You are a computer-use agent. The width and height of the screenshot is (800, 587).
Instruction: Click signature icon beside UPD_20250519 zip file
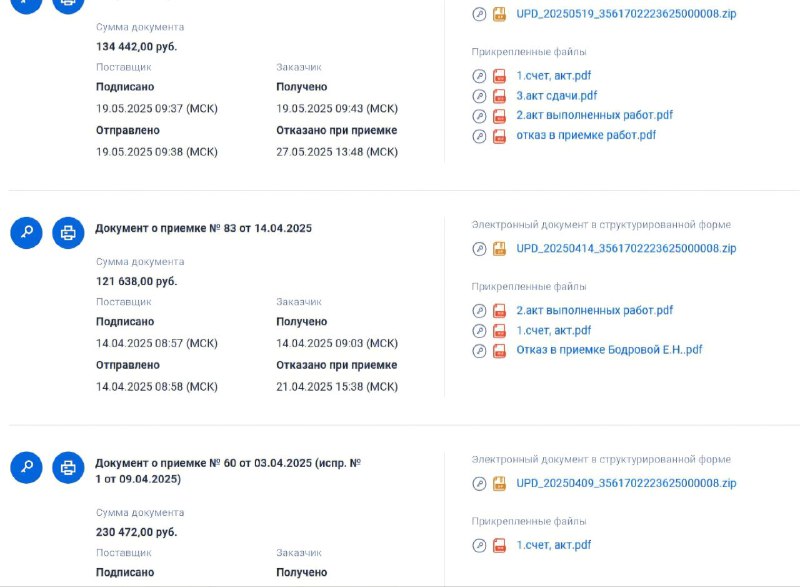pos(479,14)
